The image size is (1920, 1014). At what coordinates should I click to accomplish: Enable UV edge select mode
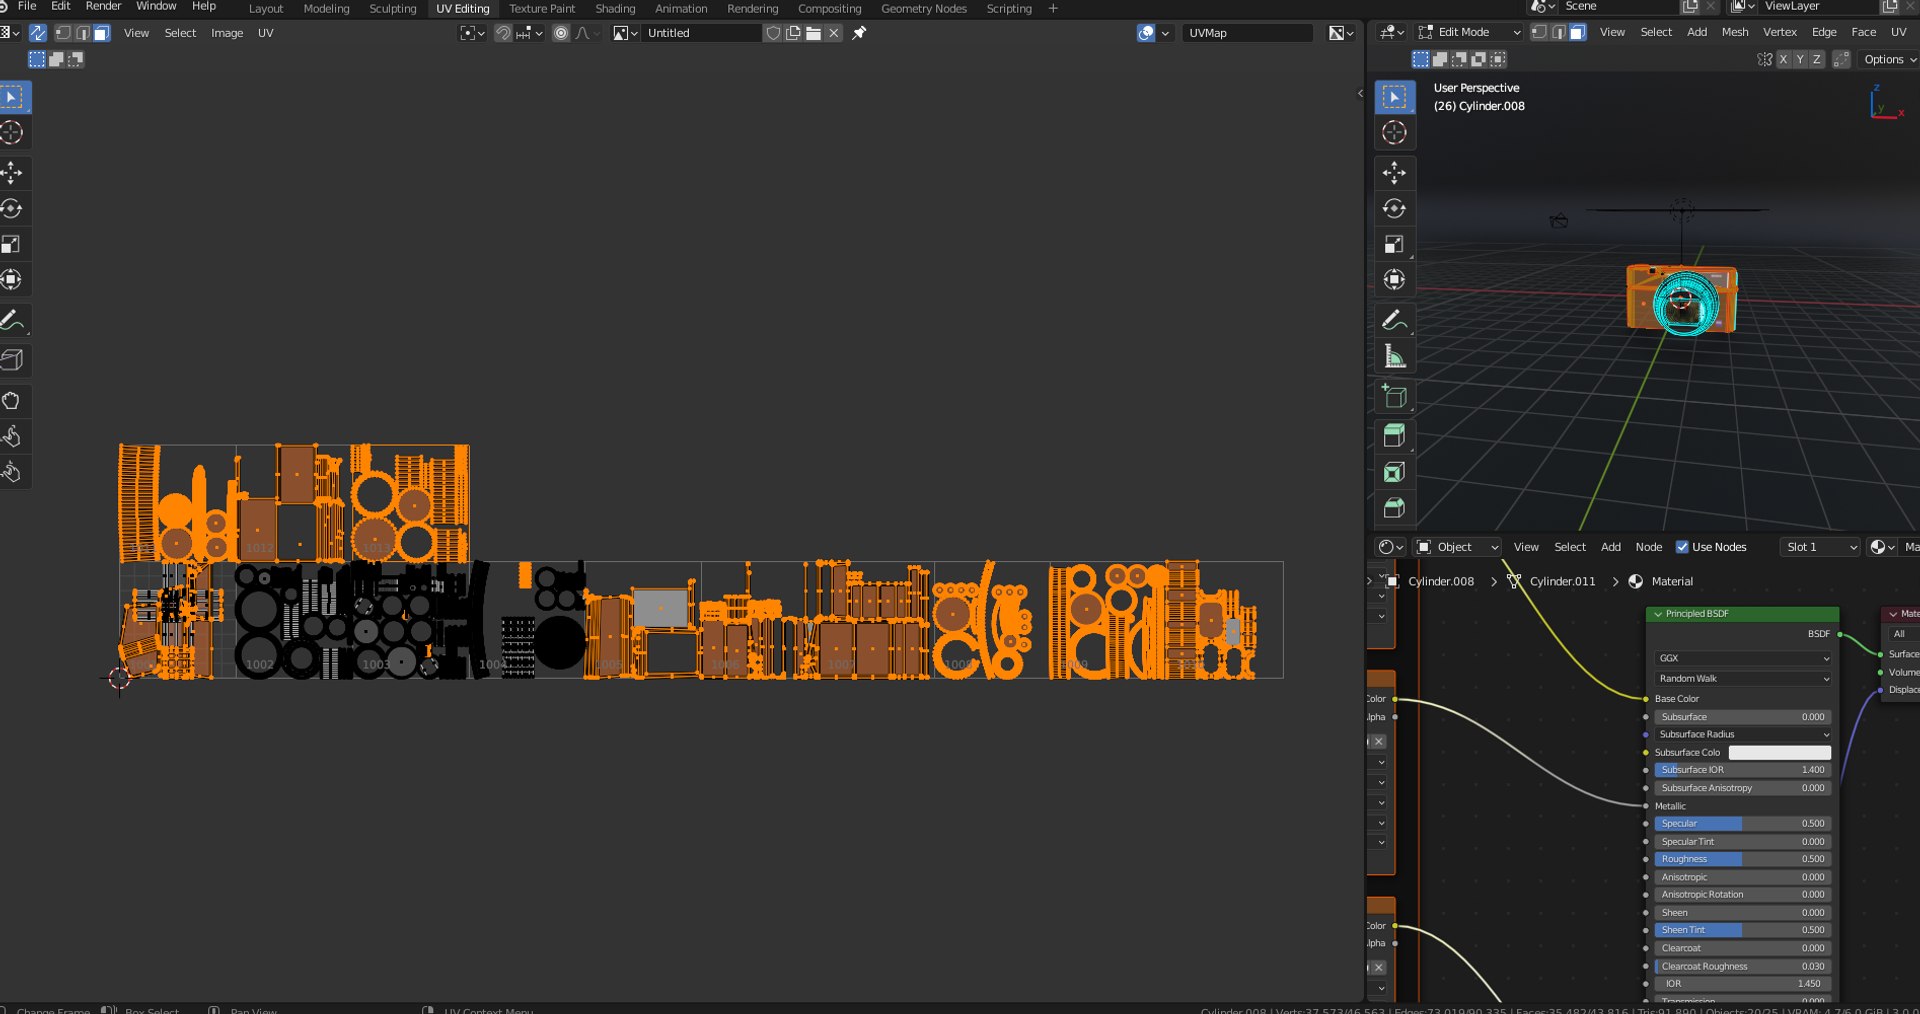point(82,33)
